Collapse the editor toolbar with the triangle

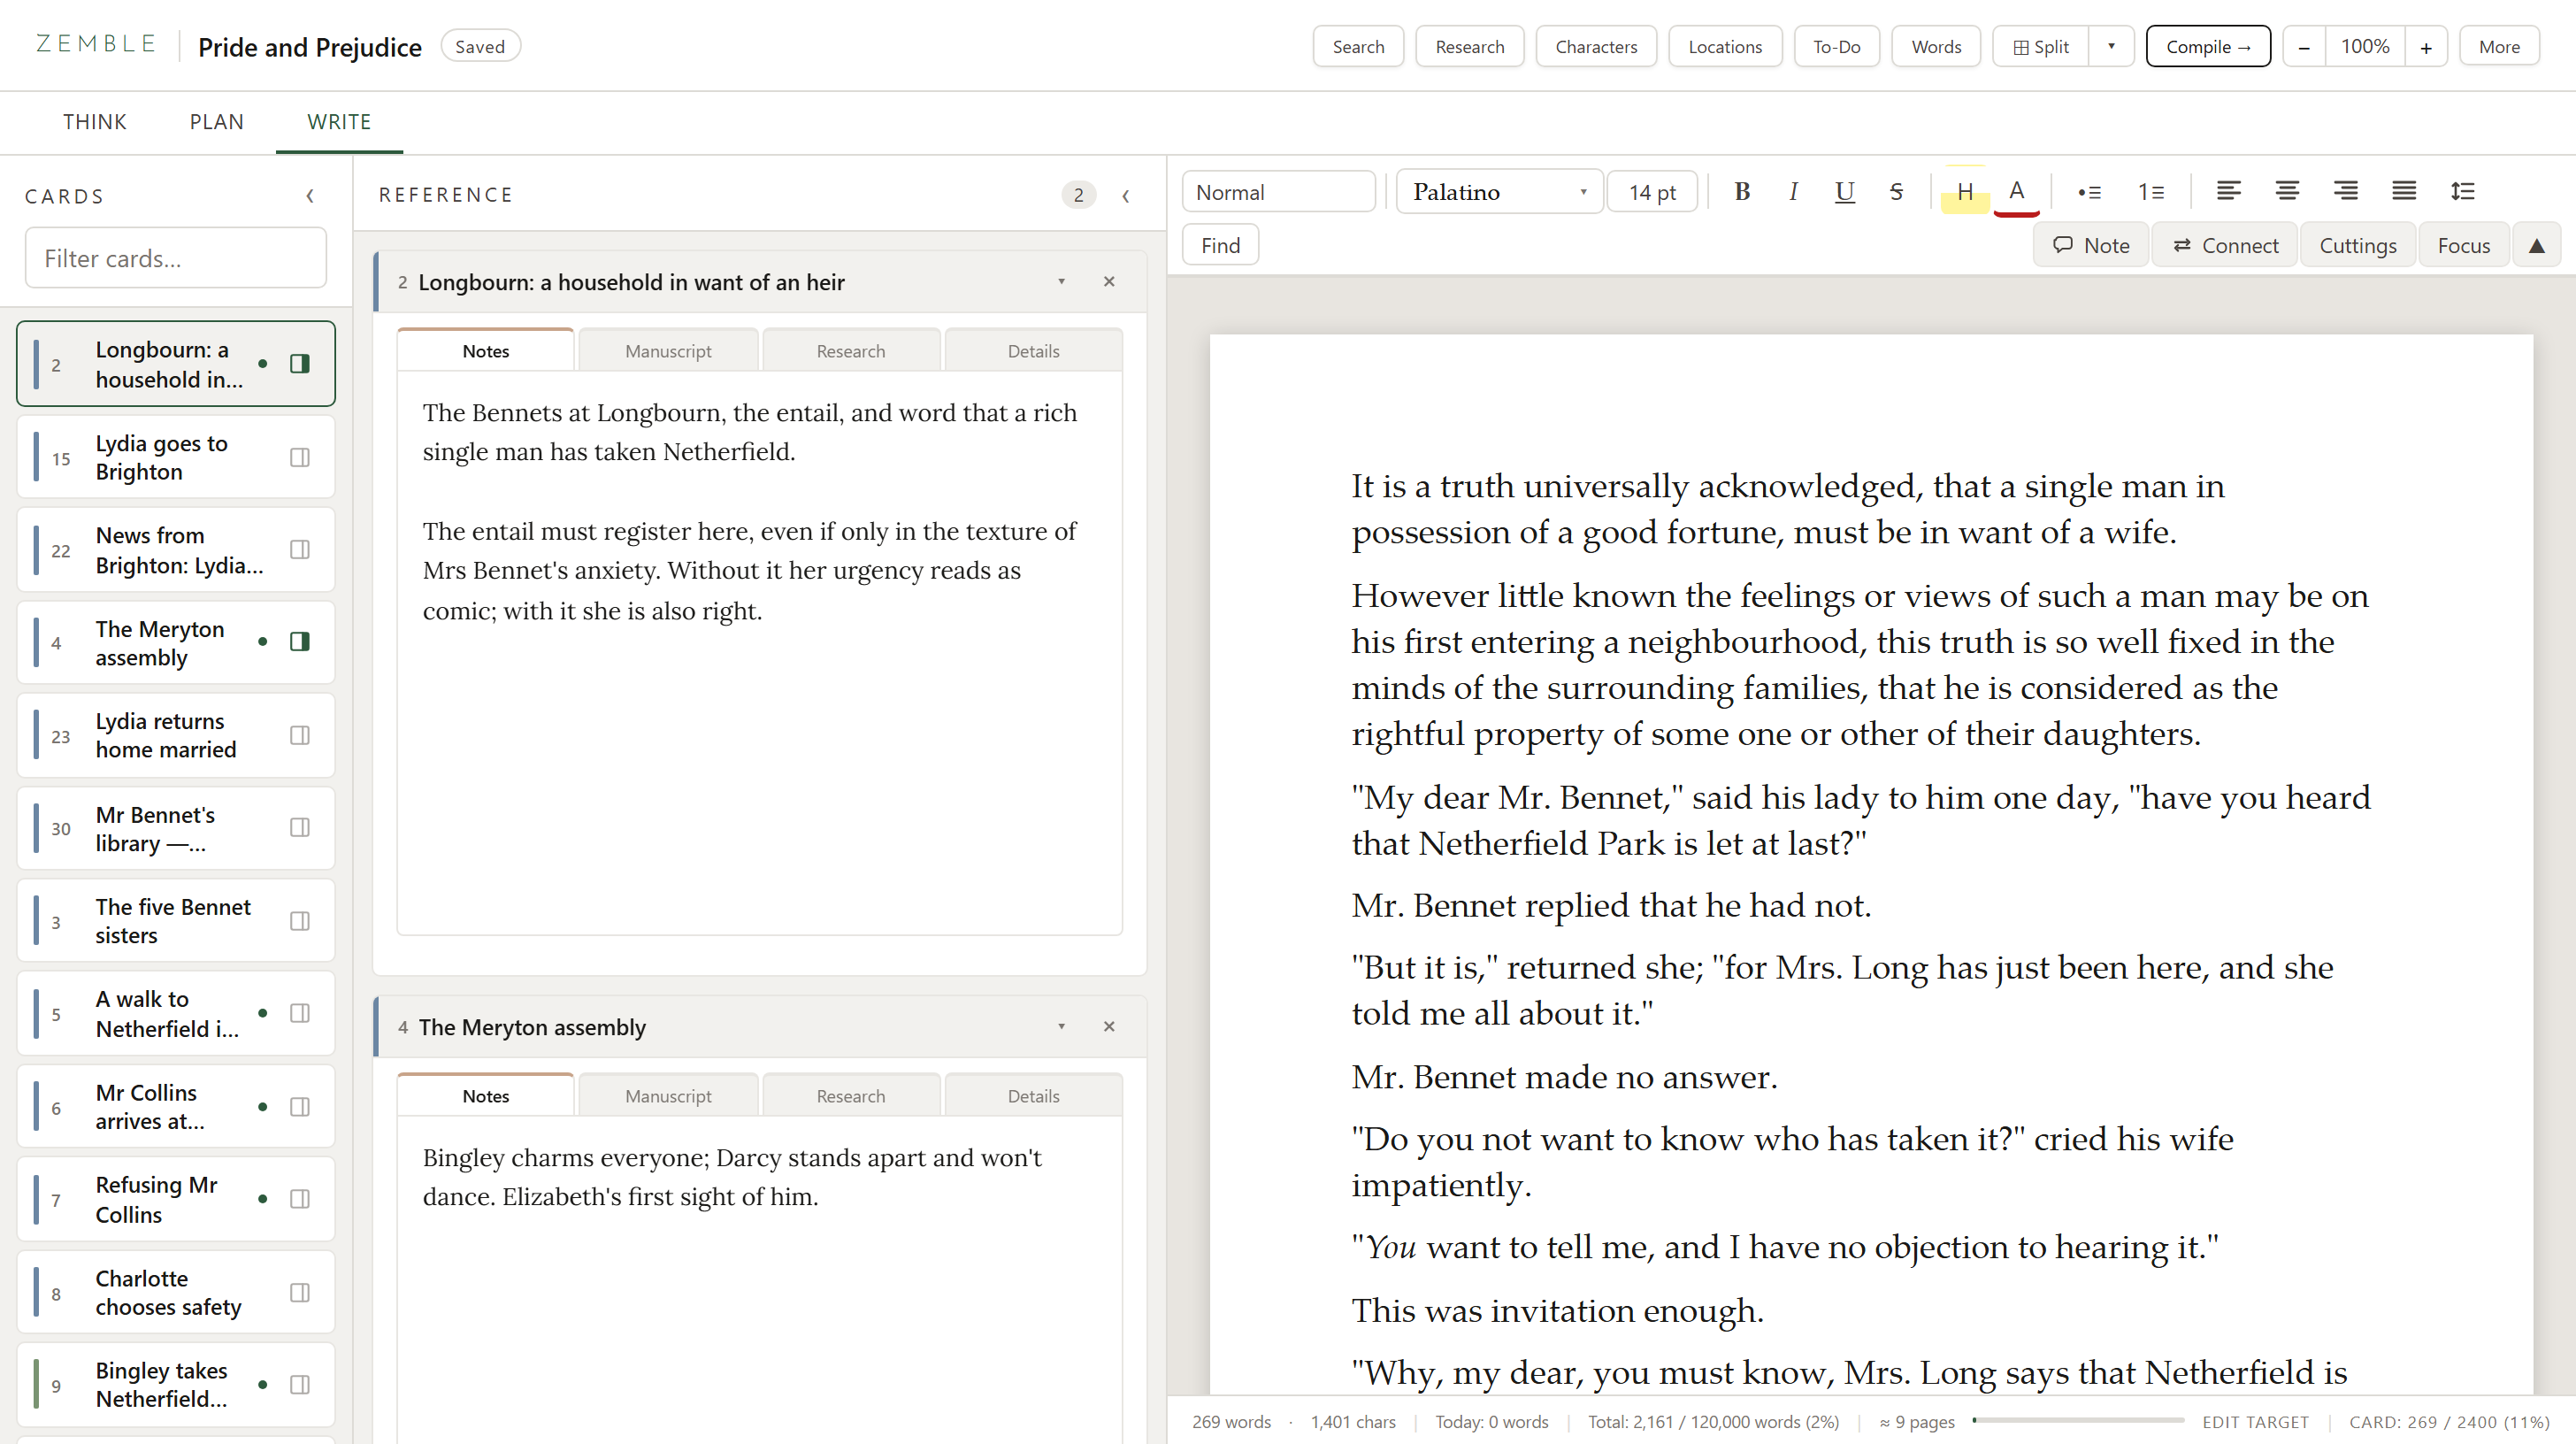coord(2537,245)
